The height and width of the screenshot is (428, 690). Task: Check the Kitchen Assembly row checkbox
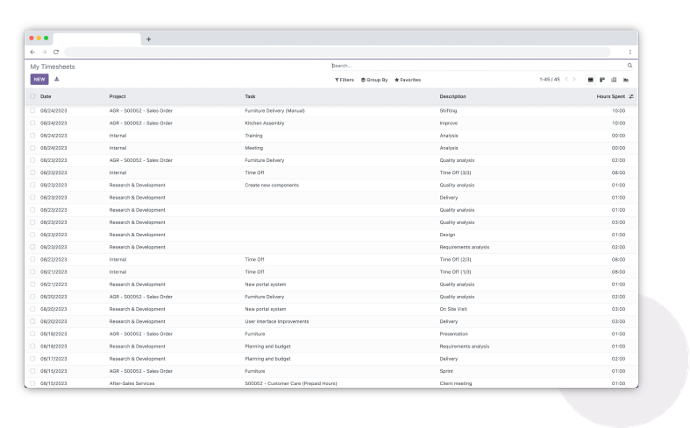click(x=33, y=123)
